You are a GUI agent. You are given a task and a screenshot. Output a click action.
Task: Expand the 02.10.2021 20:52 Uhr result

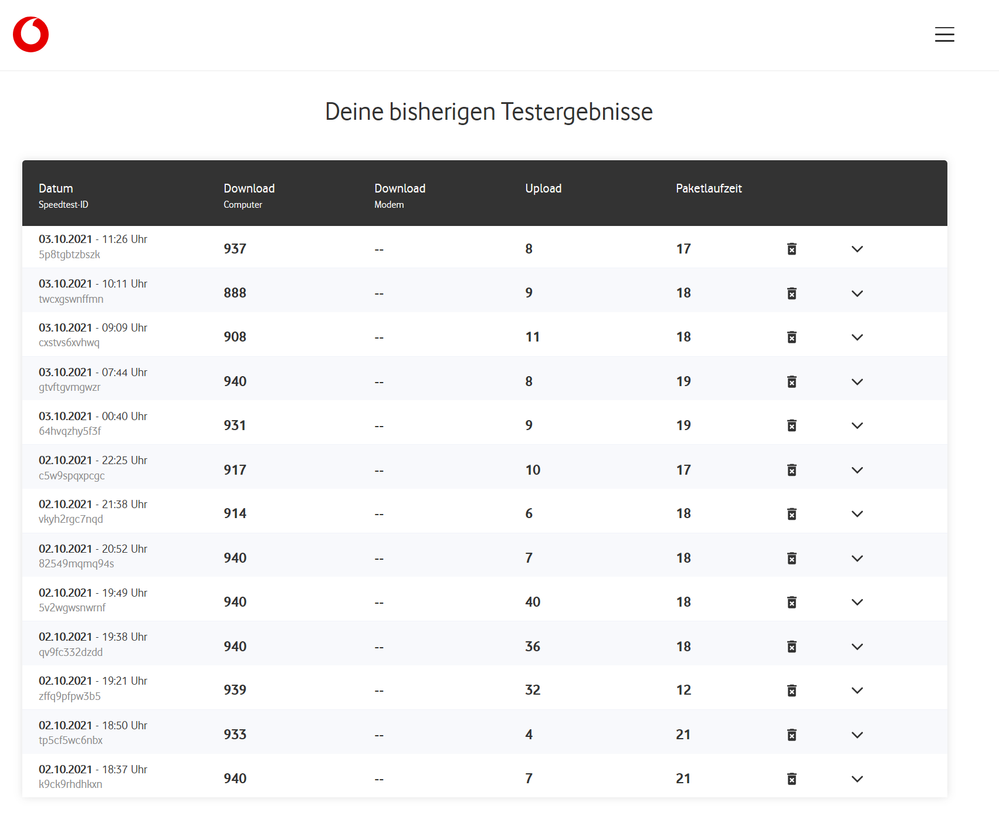click(x=857, y=558)
